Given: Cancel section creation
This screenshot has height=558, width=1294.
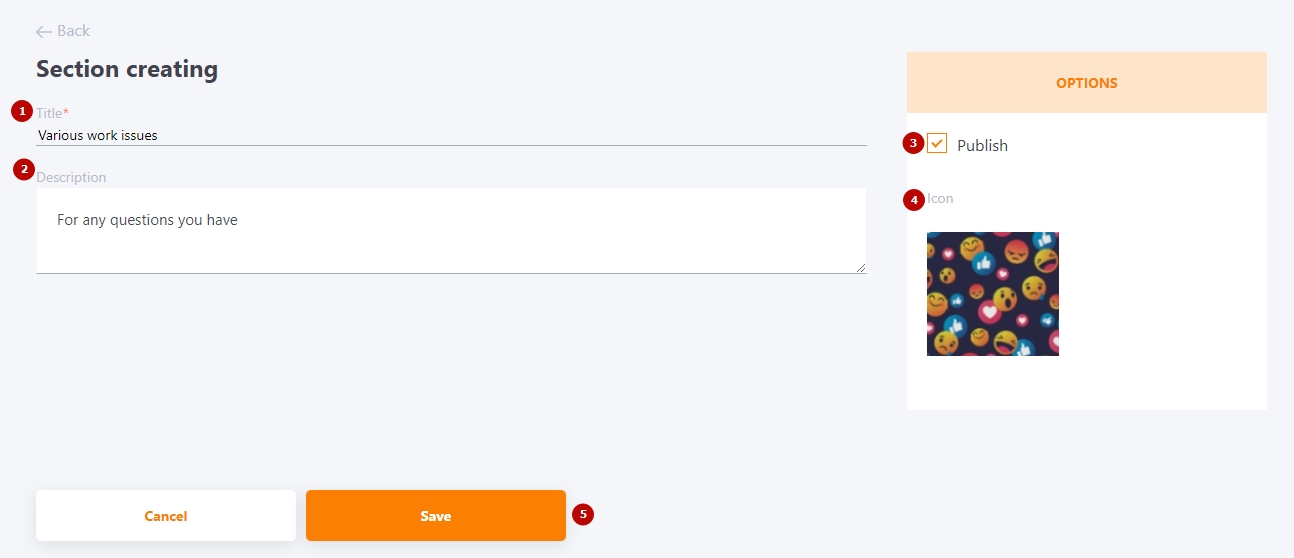Looking at the screenshot, I should [x=166, y=516].
